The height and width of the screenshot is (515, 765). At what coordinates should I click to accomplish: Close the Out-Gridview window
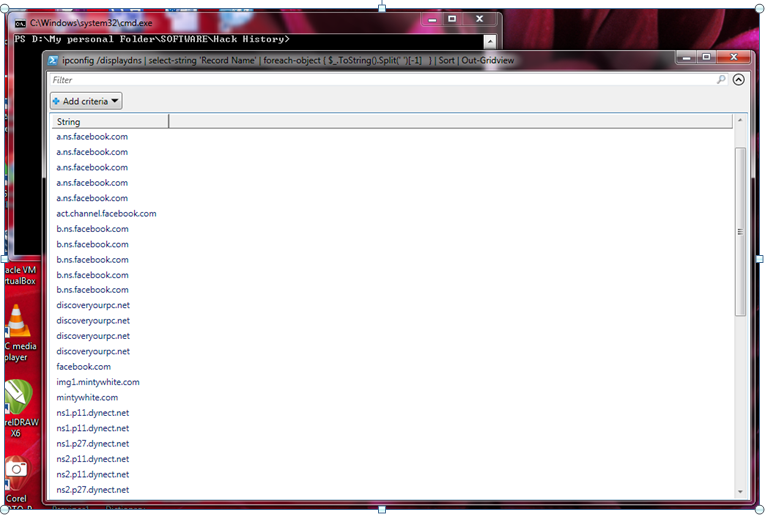tap(733, 58)
